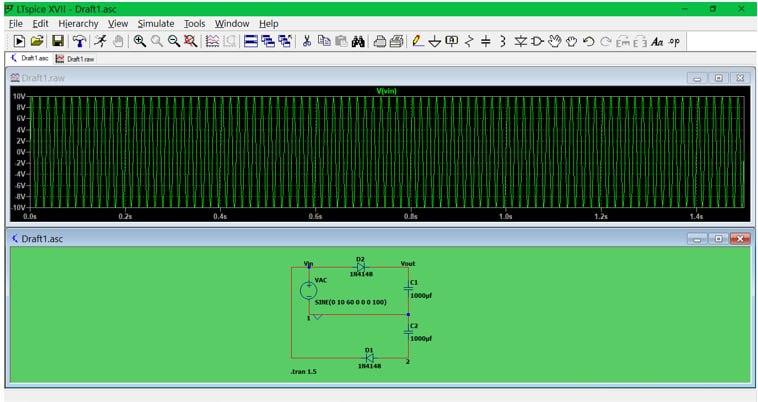Open the Hierarchy menu
This screenshot has width=758, height=402.
(78, 23)
